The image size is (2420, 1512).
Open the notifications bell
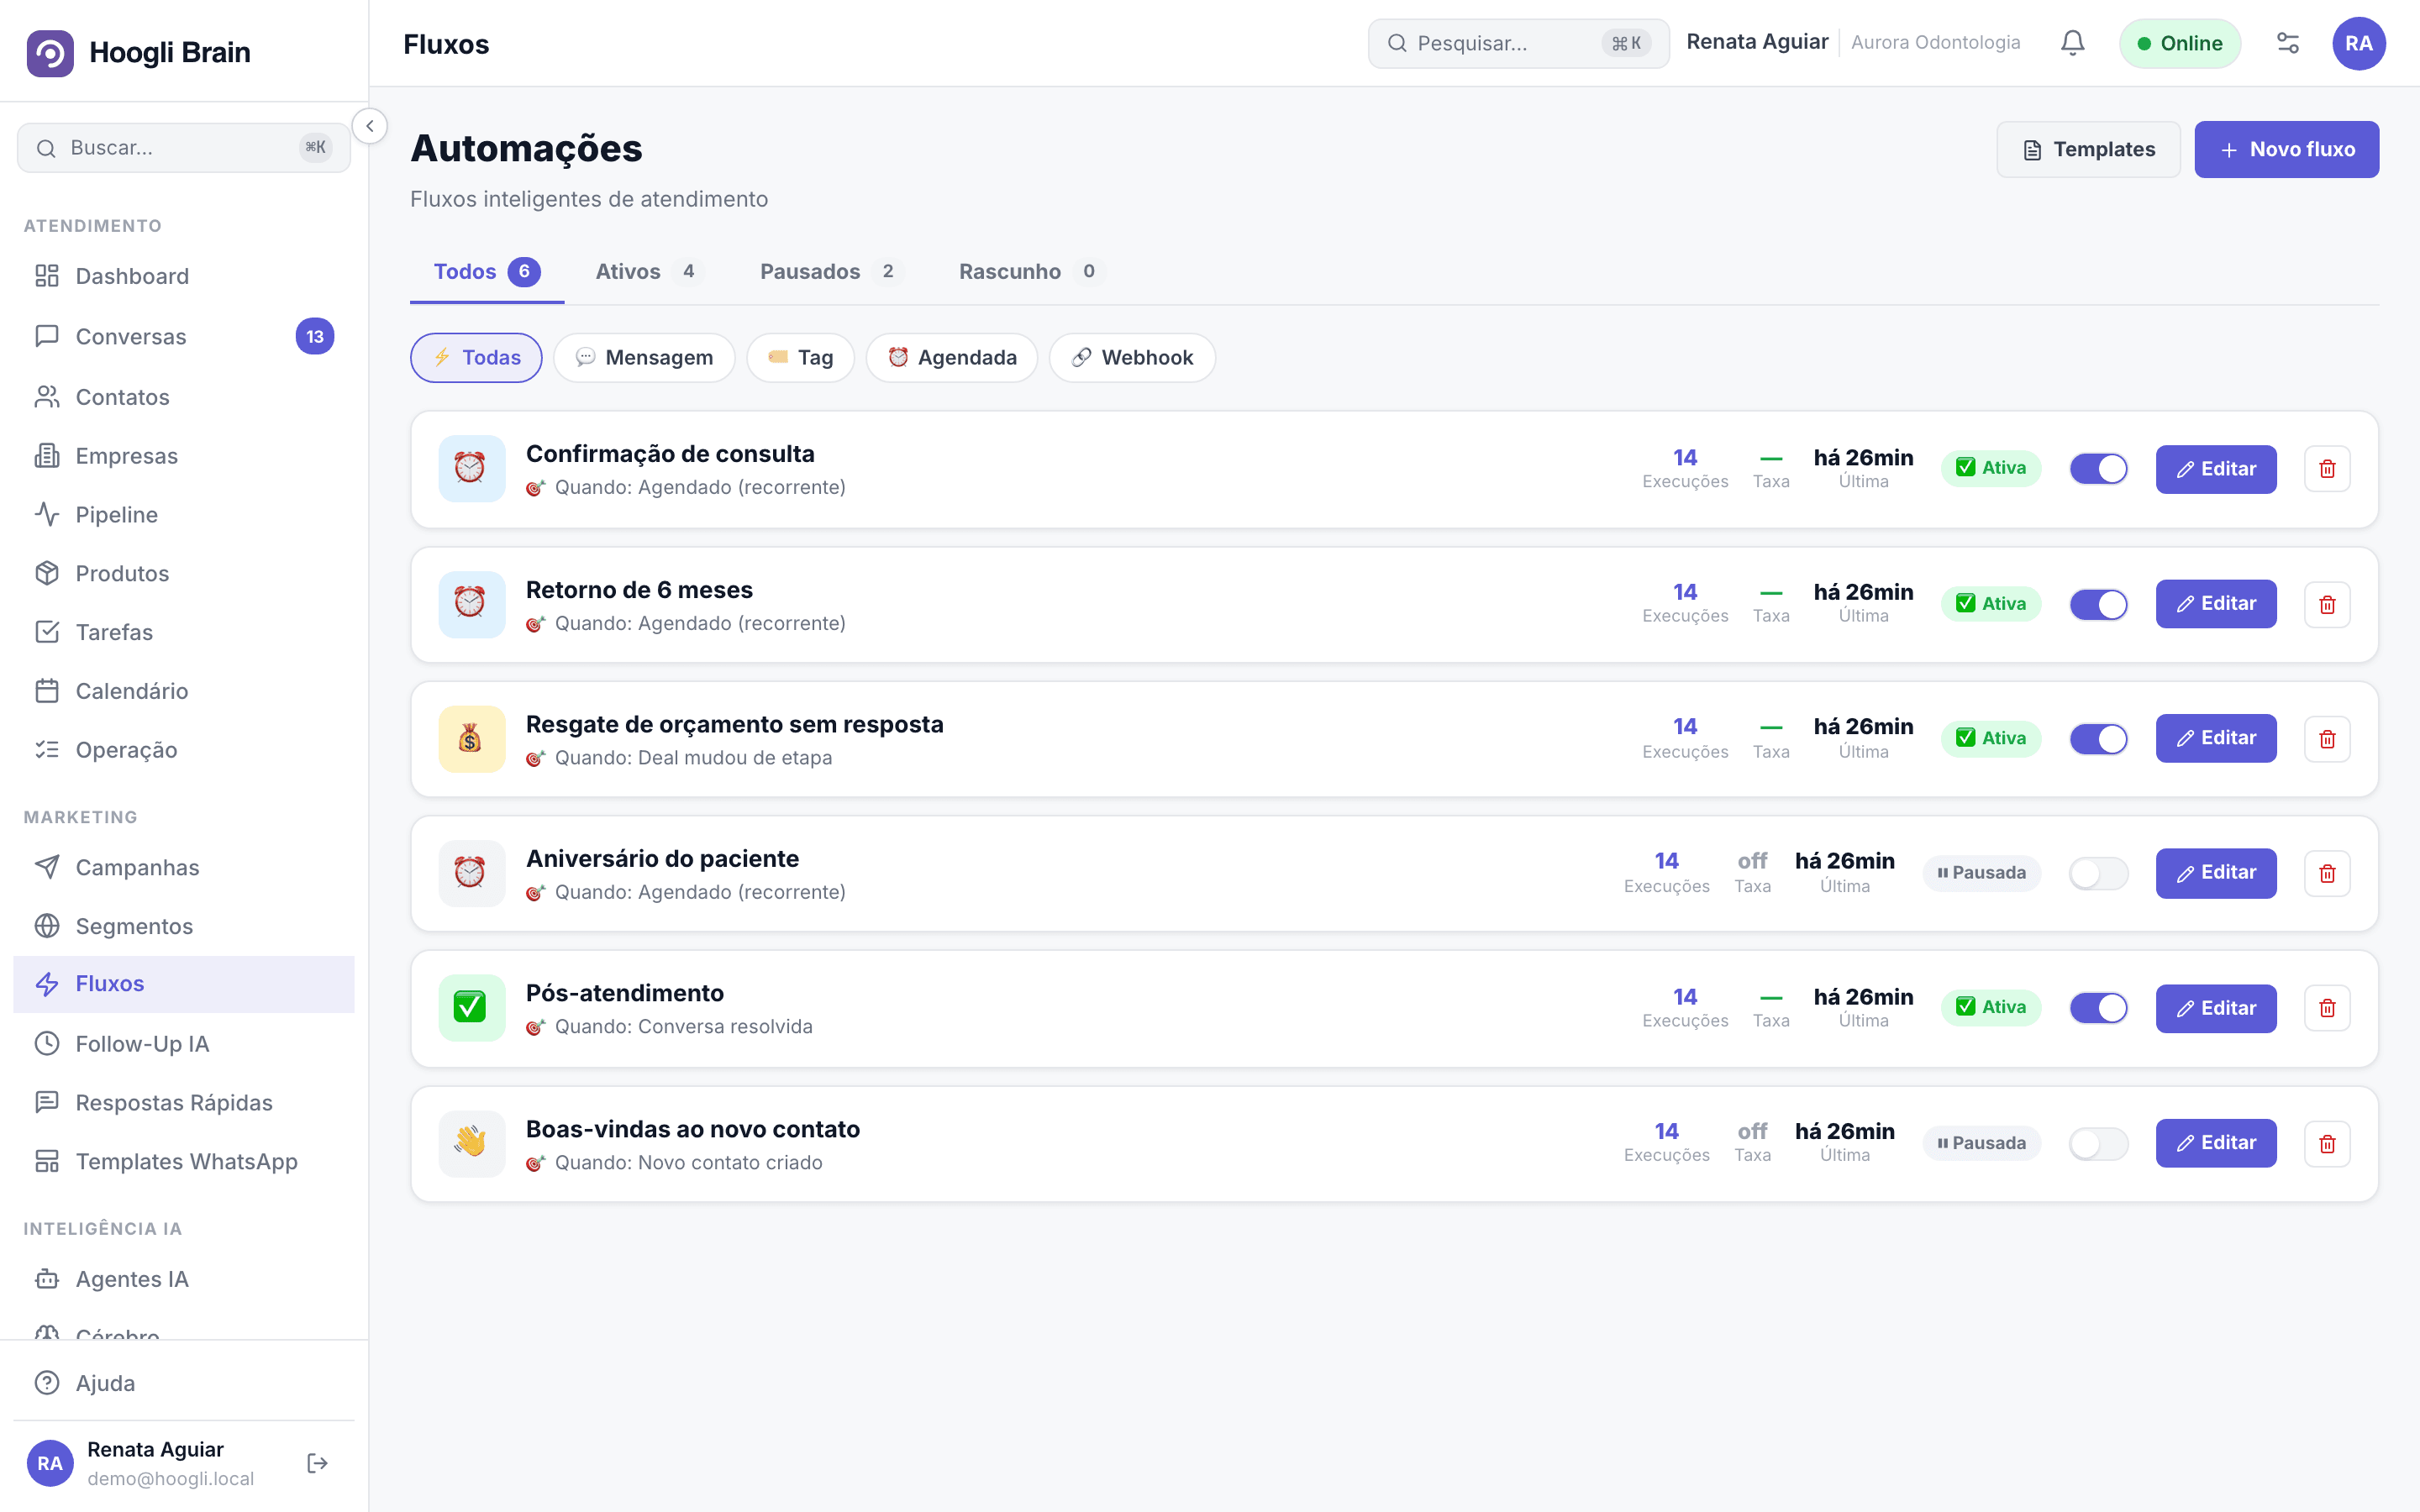click(2072, 43)
